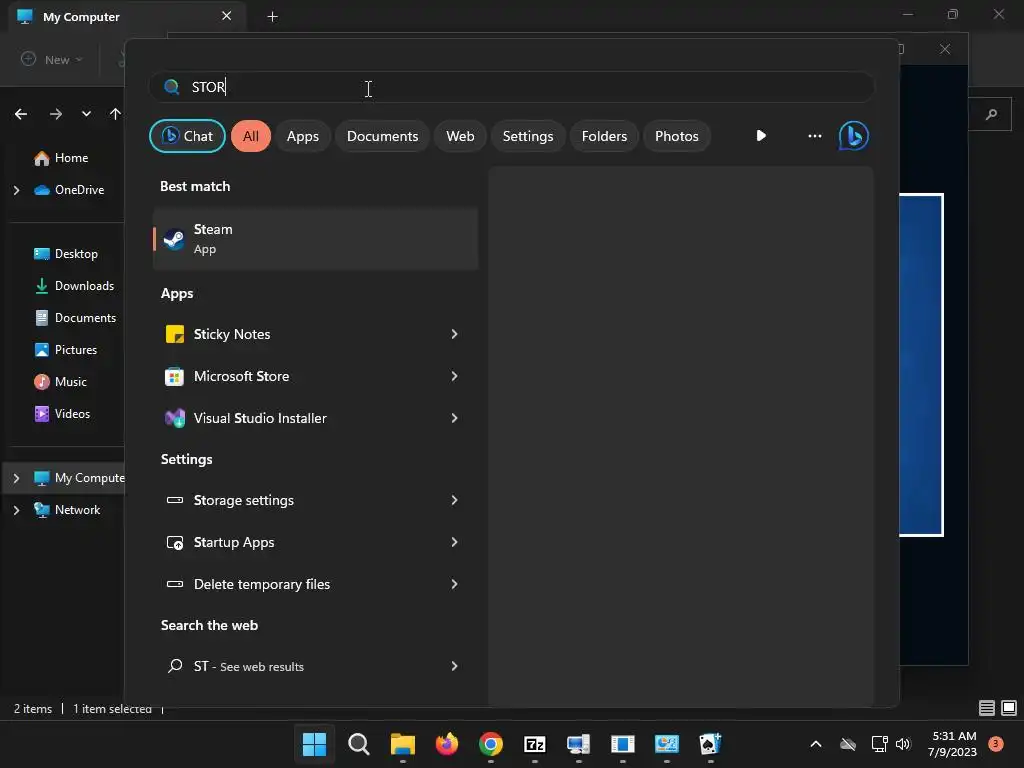Open 7-Zip from the taskbar
The width and height of the screenshot is (1024, 768).
(535, 744)
